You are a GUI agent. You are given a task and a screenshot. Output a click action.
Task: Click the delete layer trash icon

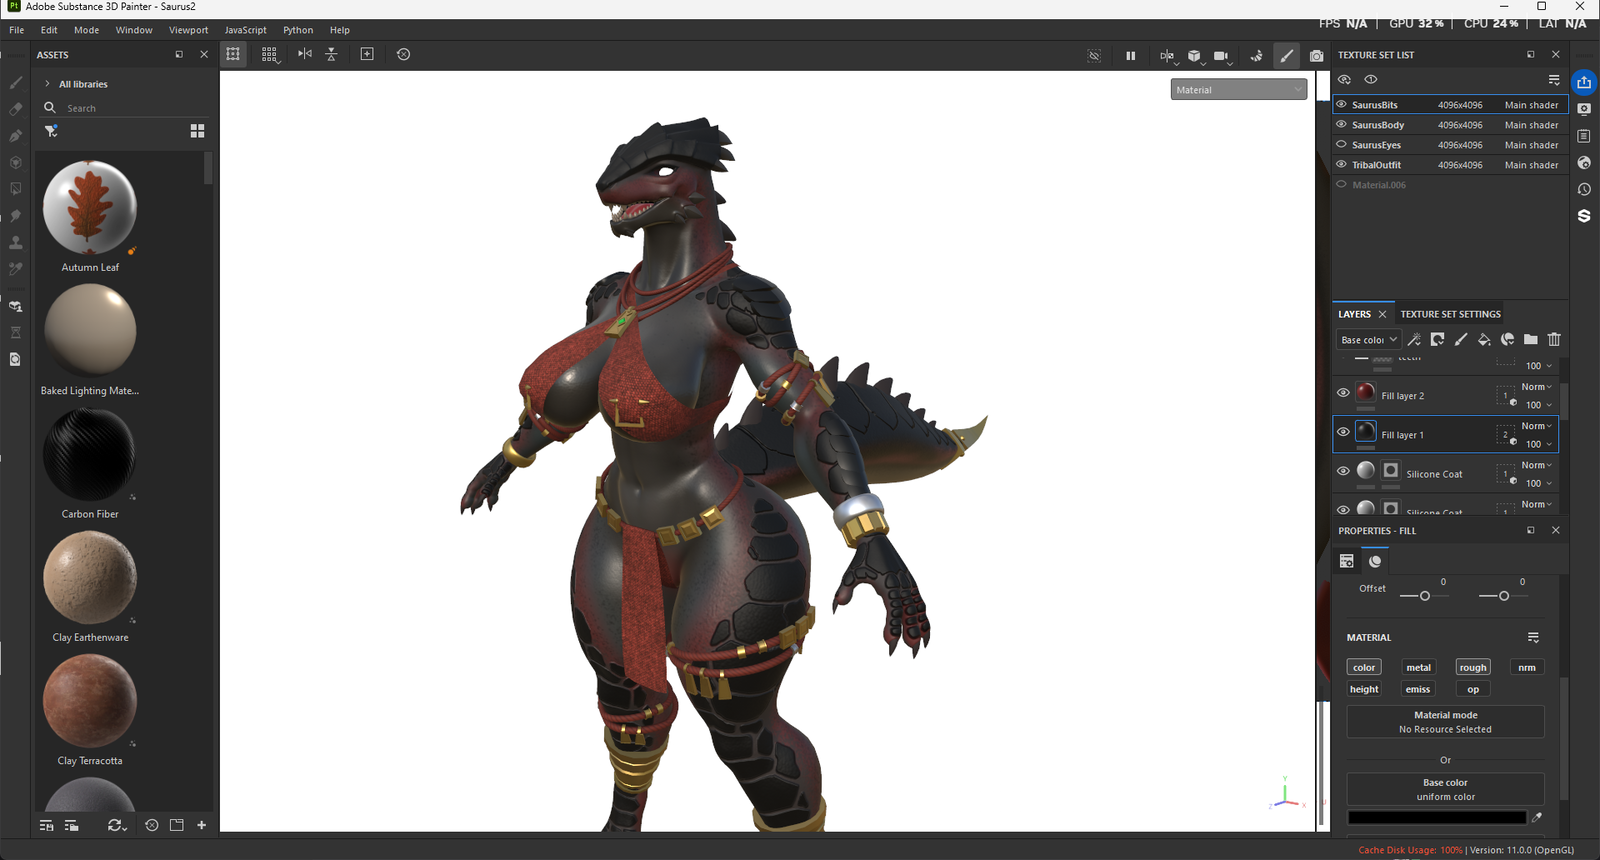(x=1554, y=340)
